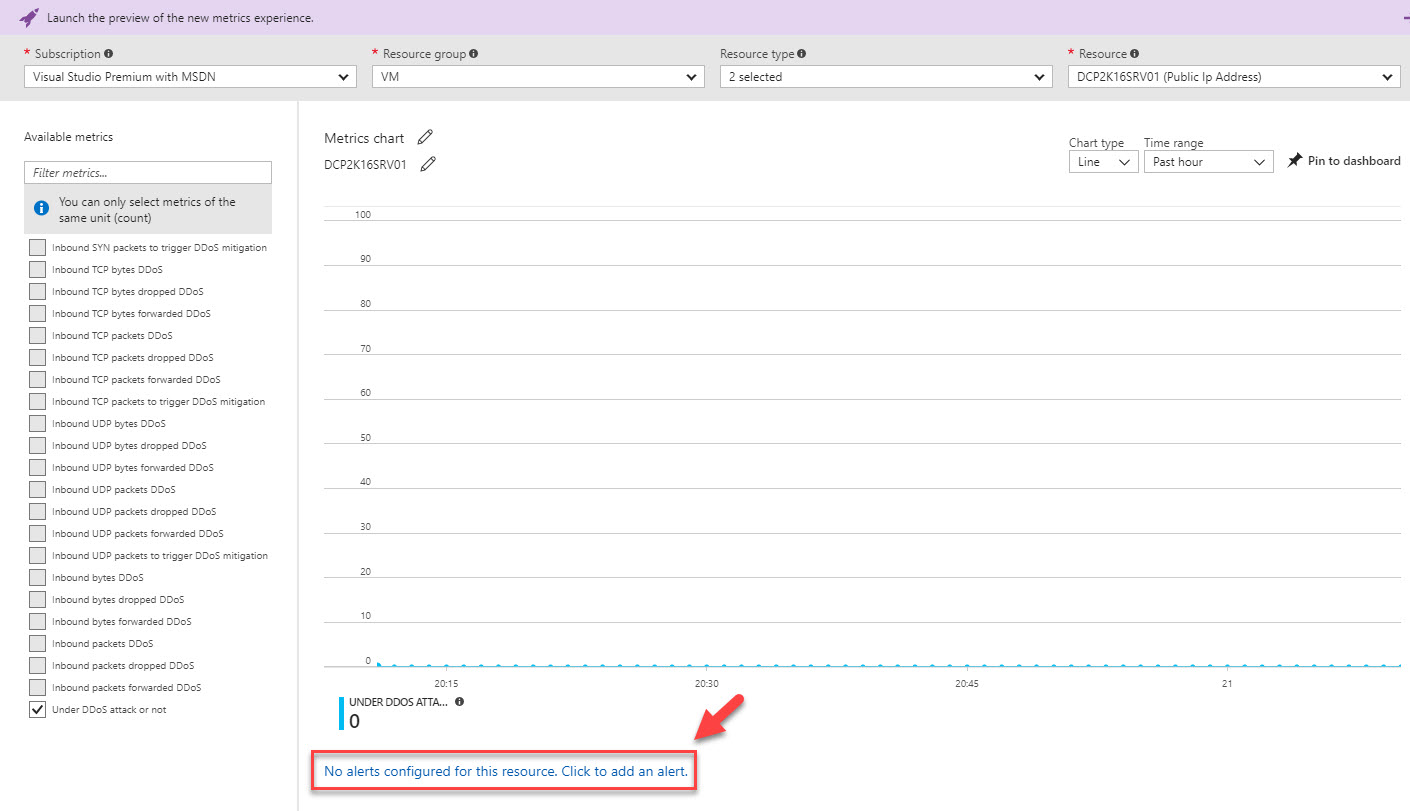
Task: Enable Inbound TCP bytes DDoS metric
Action: (37, 270)
